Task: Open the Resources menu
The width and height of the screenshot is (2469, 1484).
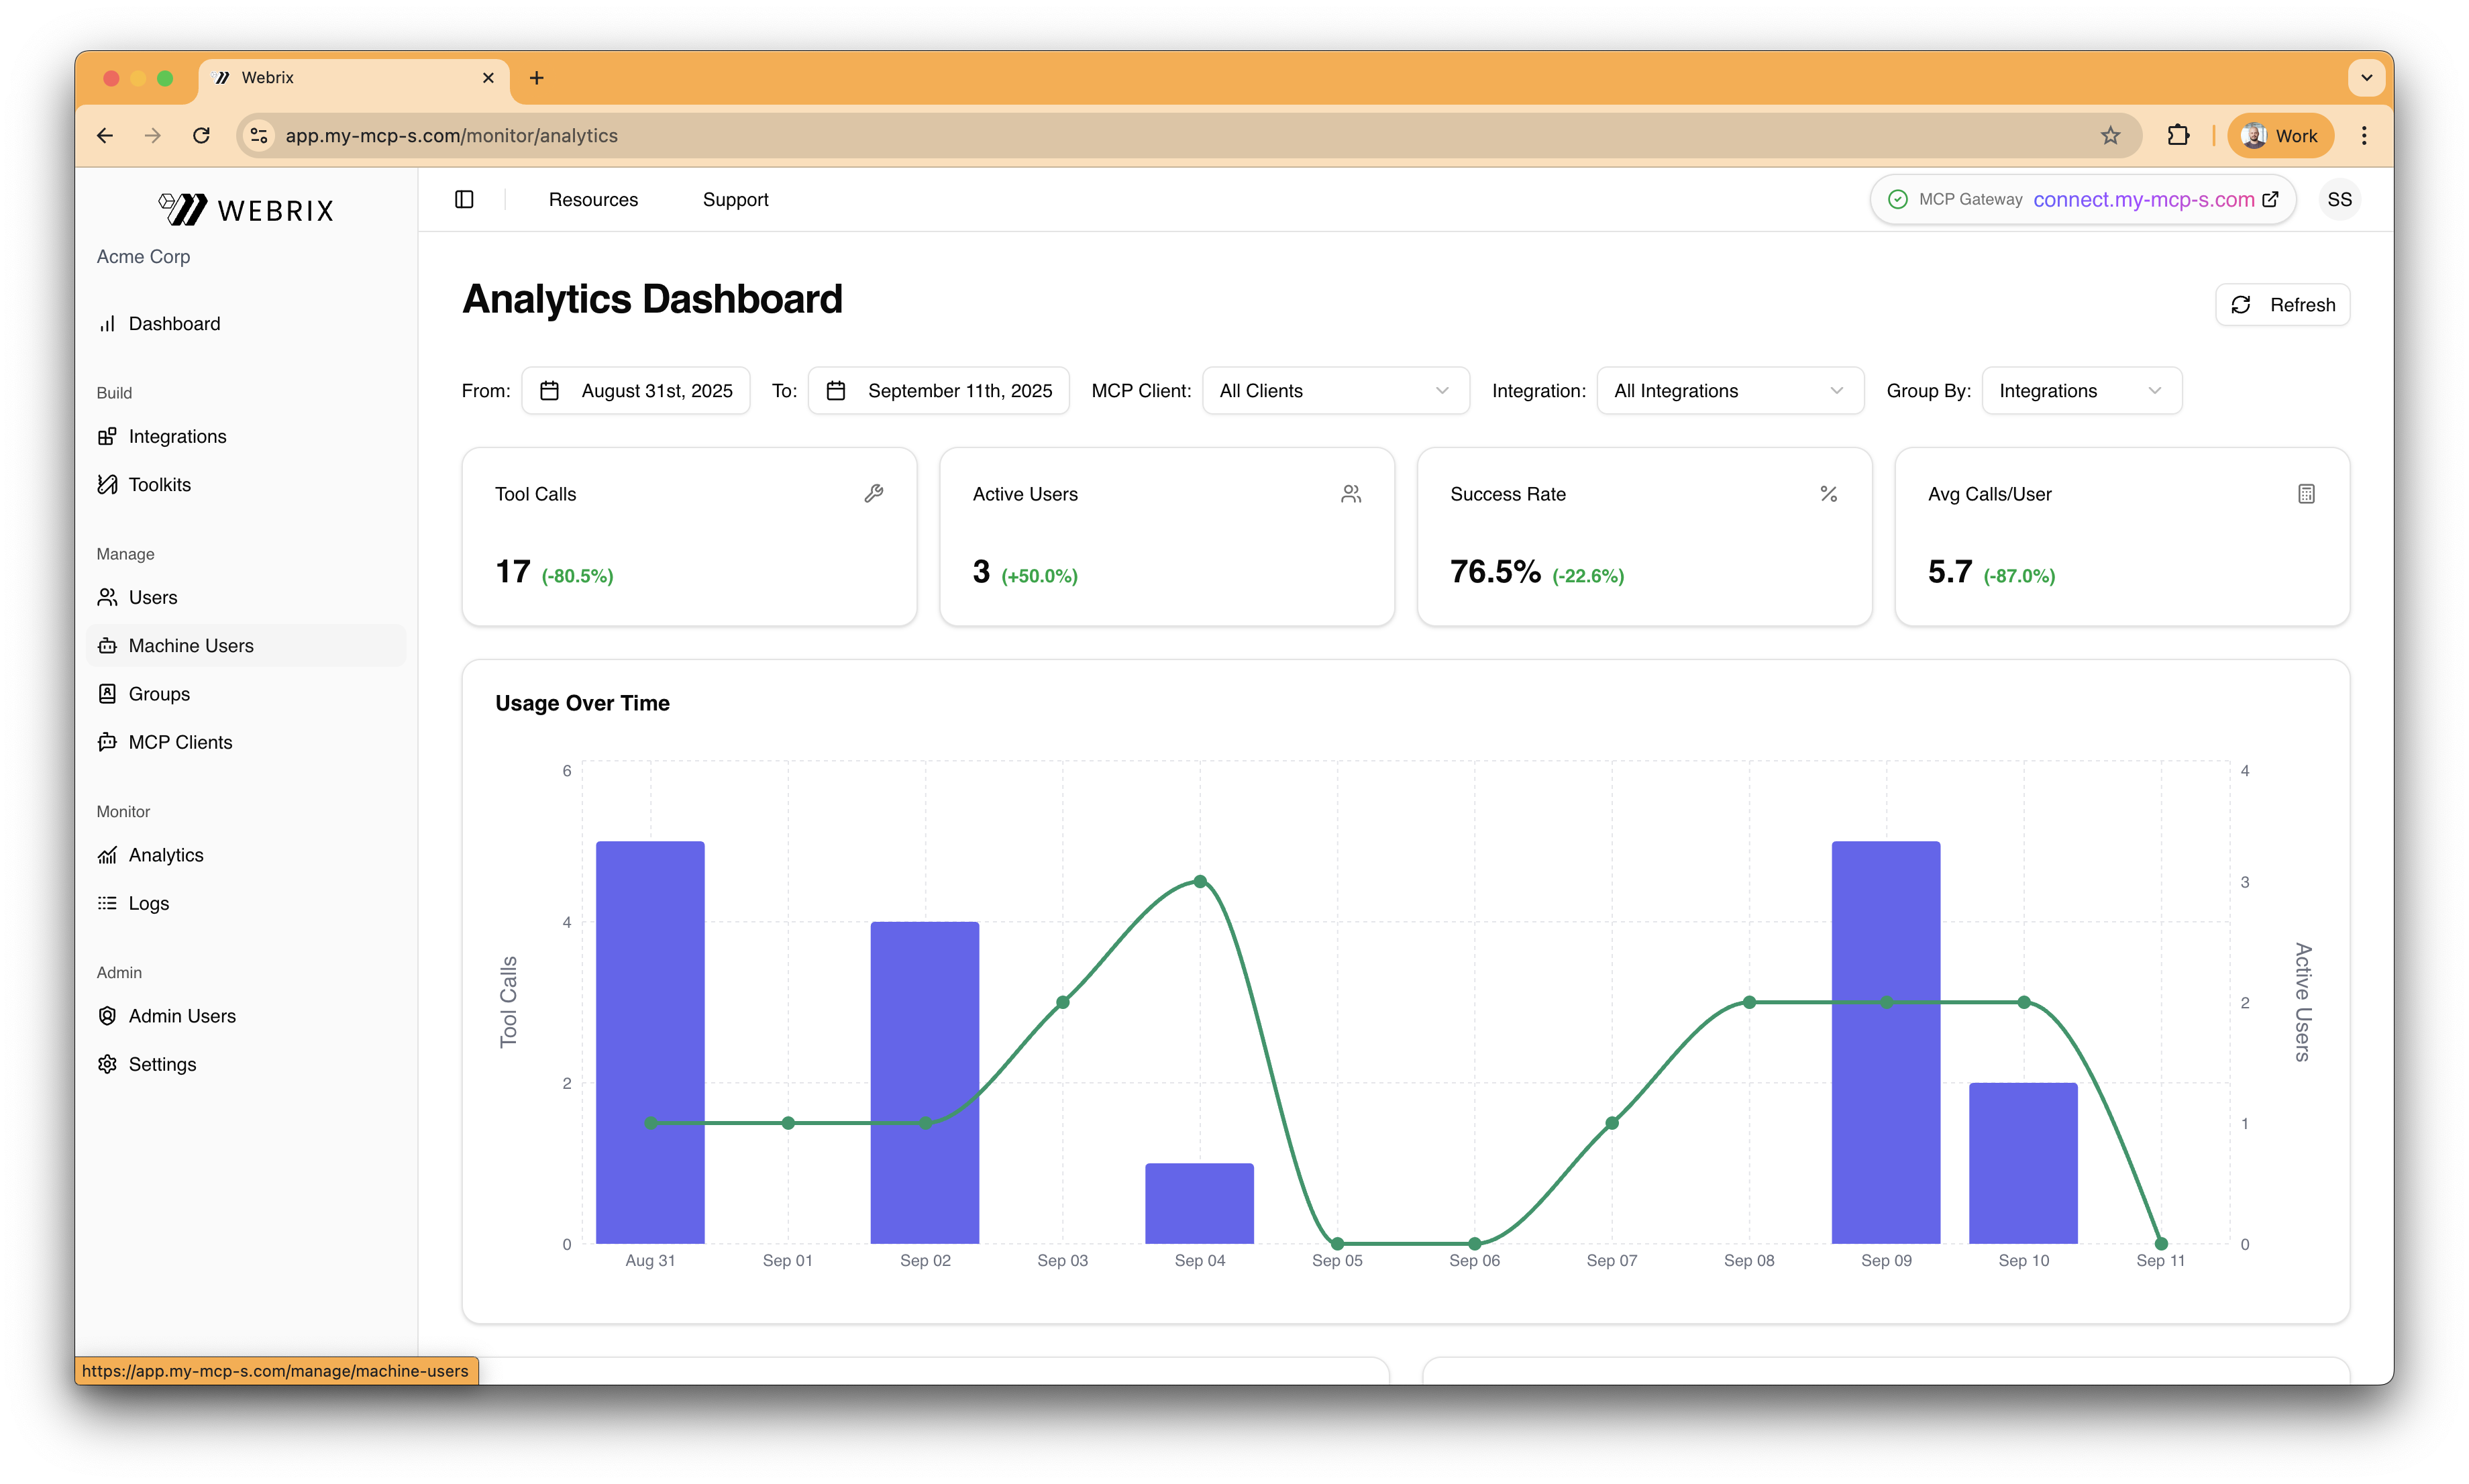Action: click(x=593, y=199)
